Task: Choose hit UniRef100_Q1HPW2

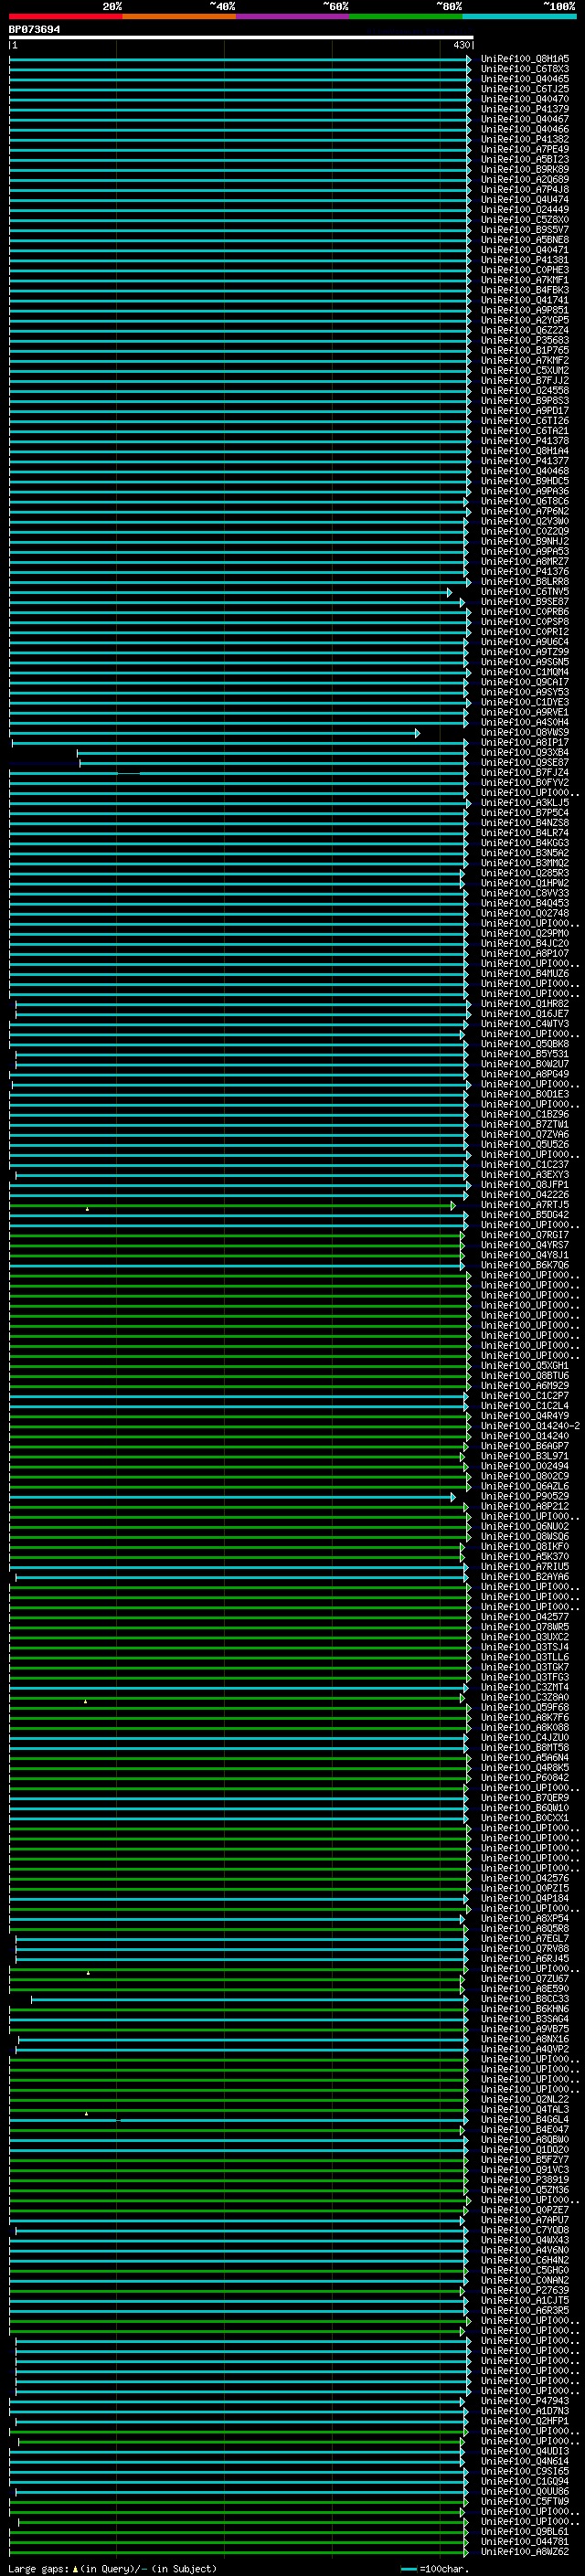Action: pyautogui.click(x=525, y=883)
